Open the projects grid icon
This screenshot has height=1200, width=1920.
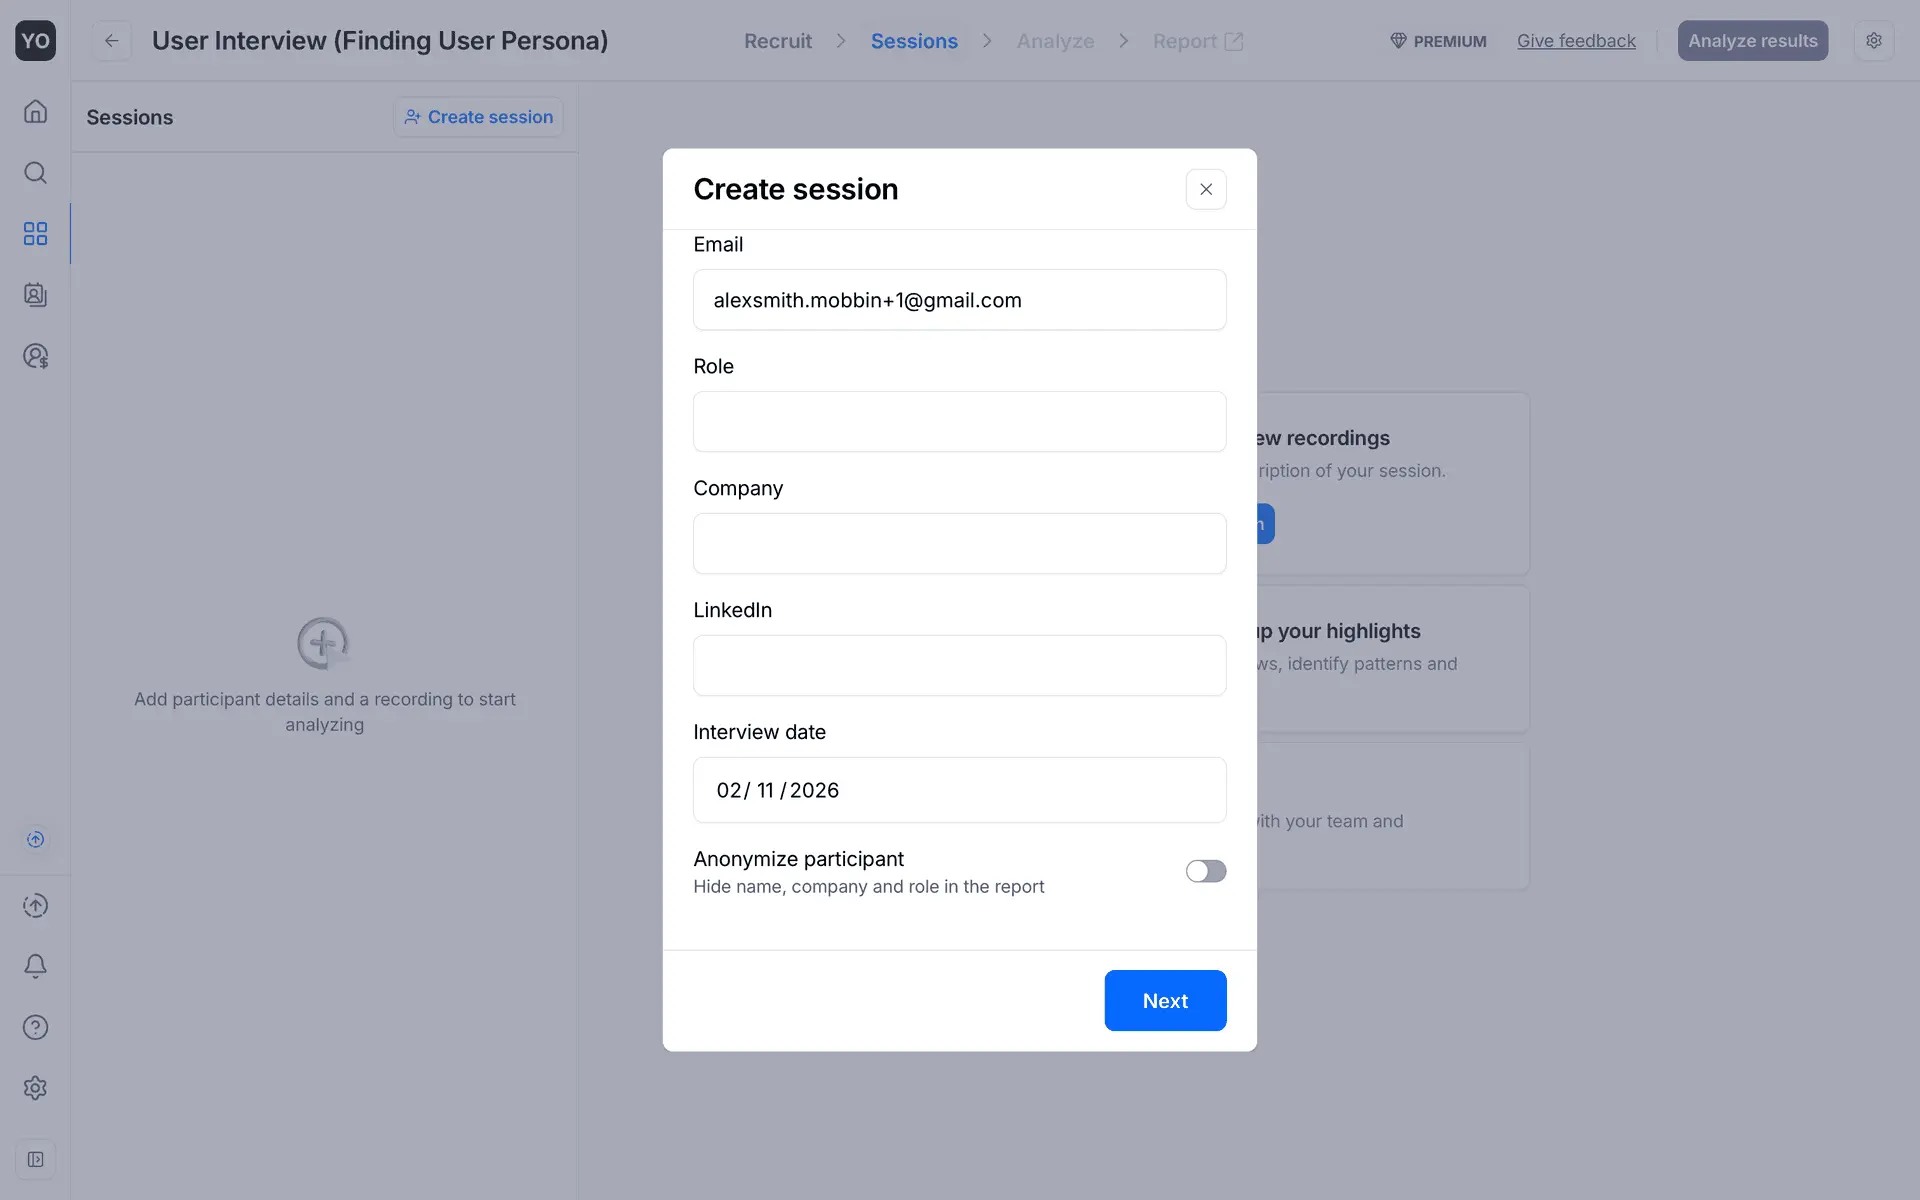click(x=35, y=234)
